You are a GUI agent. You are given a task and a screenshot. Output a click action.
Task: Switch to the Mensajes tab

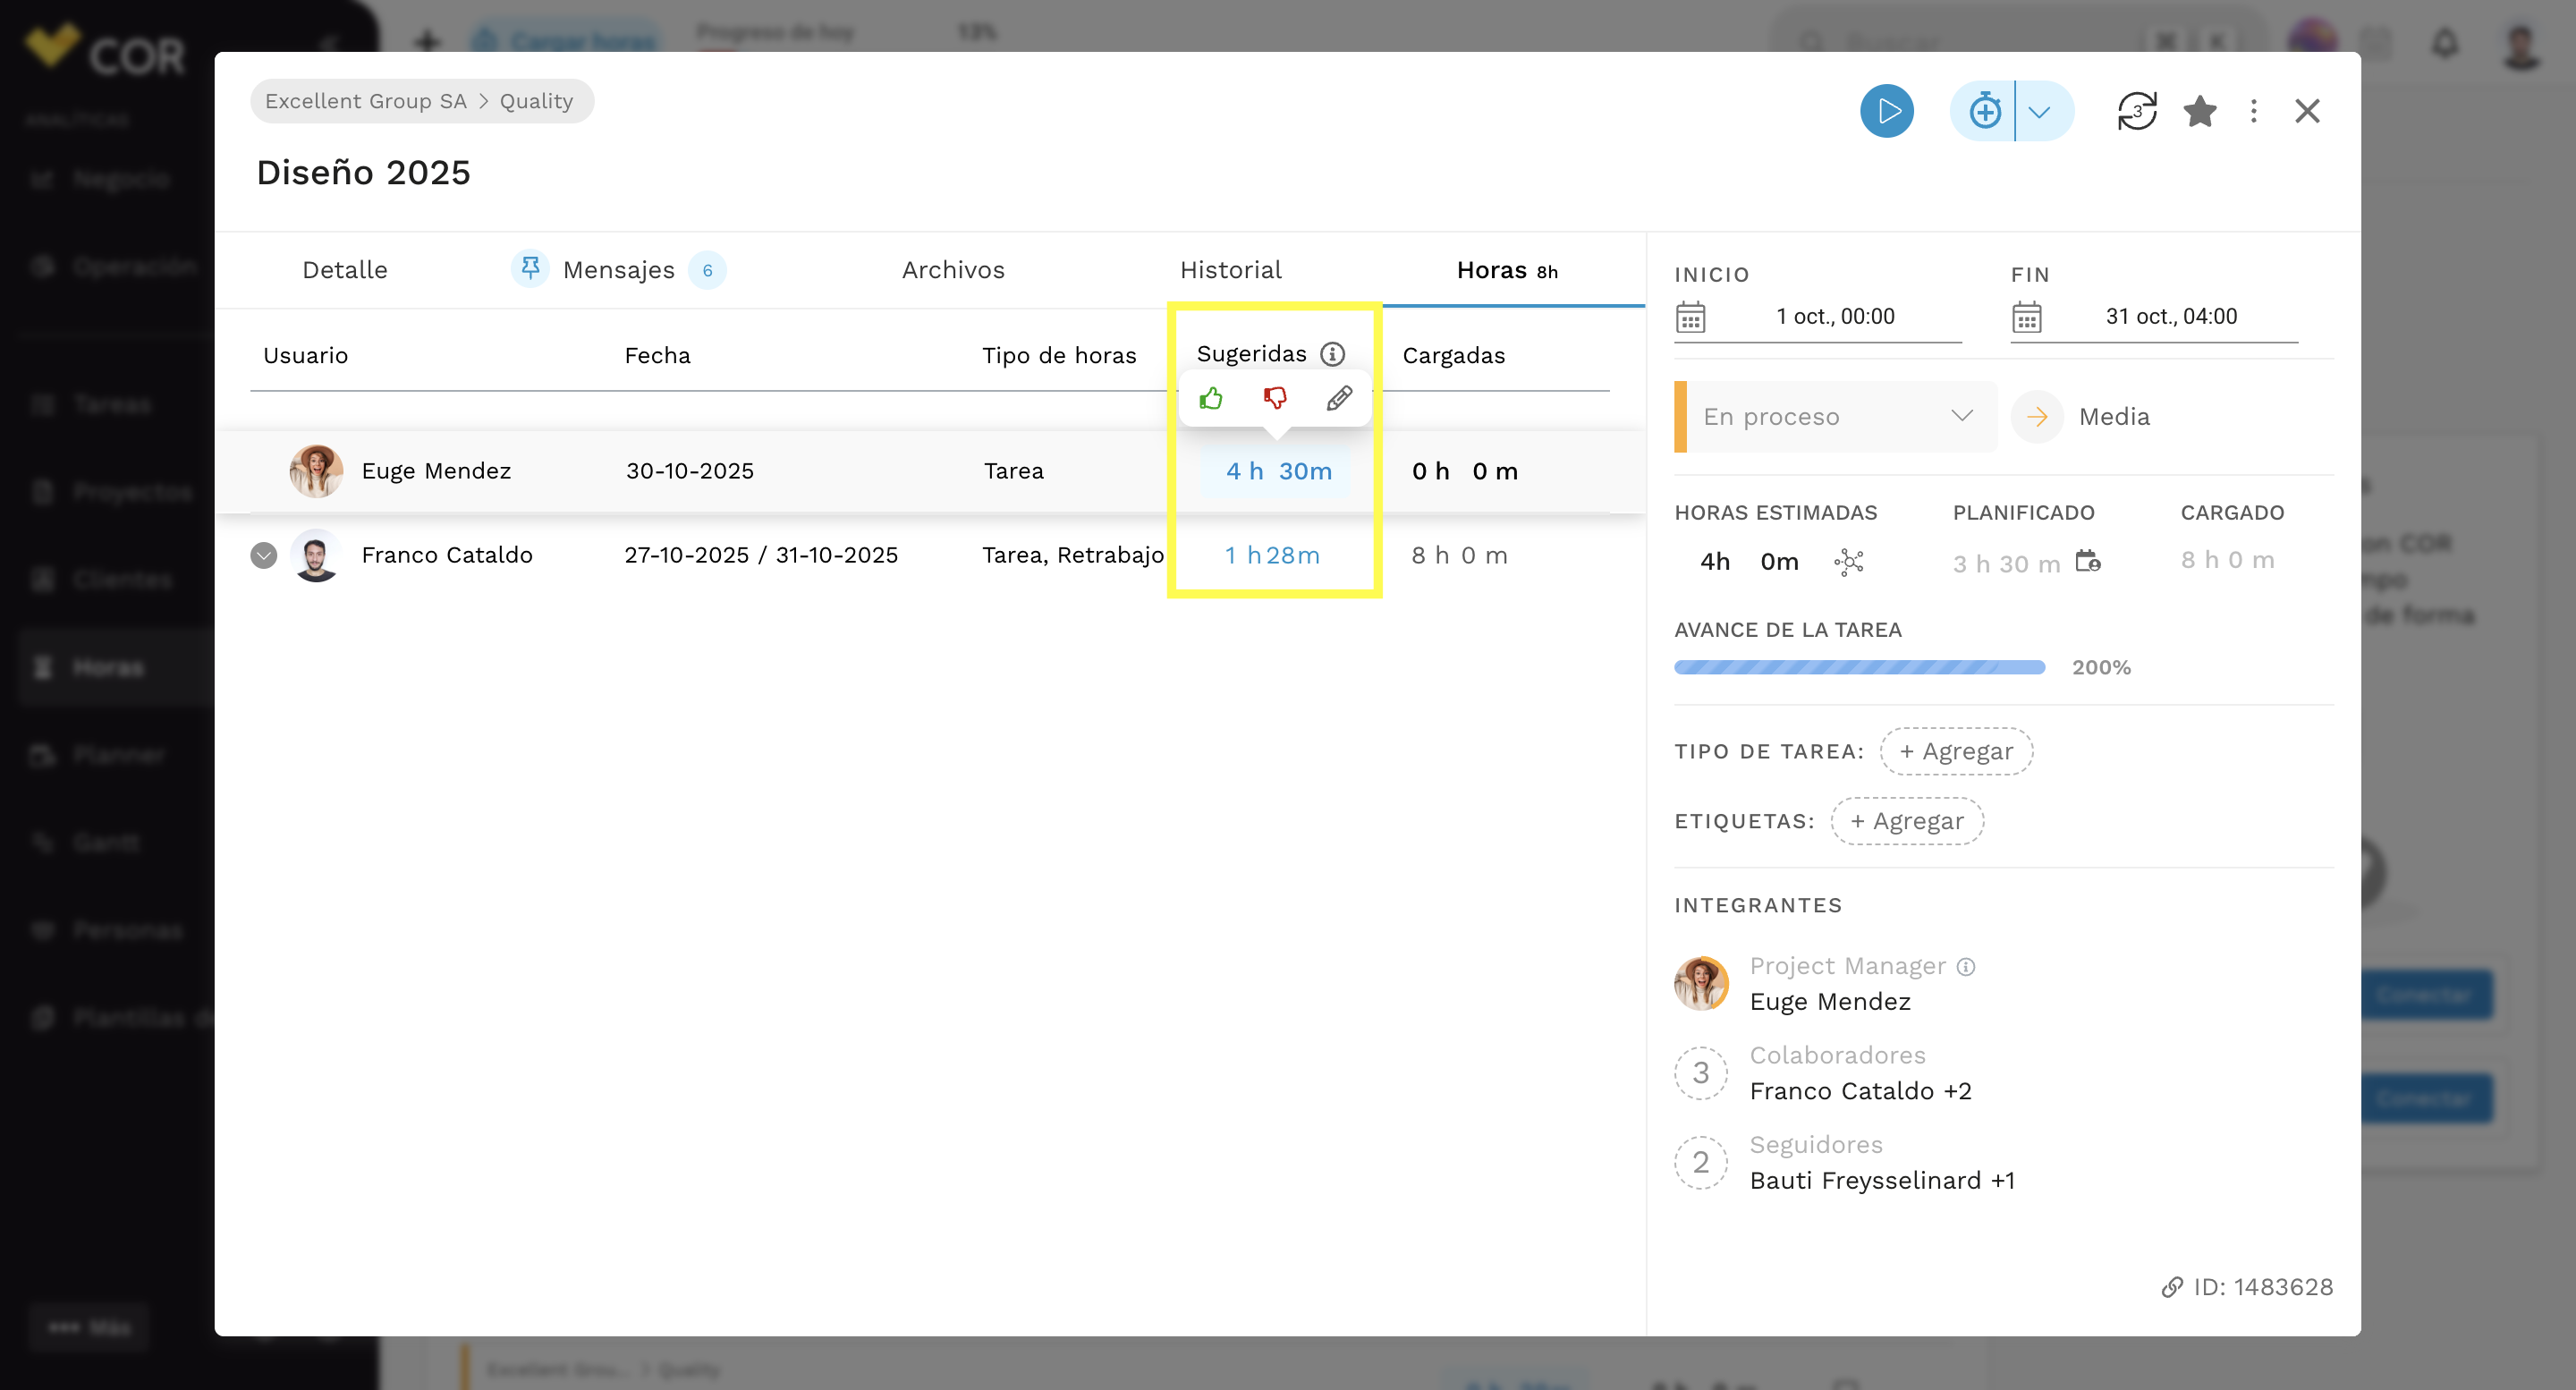point(618,270)
